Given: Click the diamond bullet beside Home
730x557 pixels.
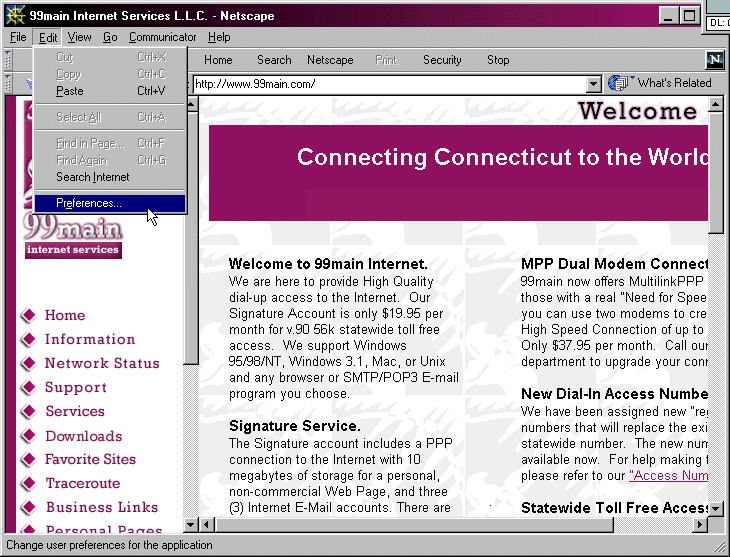Looking at the screenshot, I should [28, 315].
